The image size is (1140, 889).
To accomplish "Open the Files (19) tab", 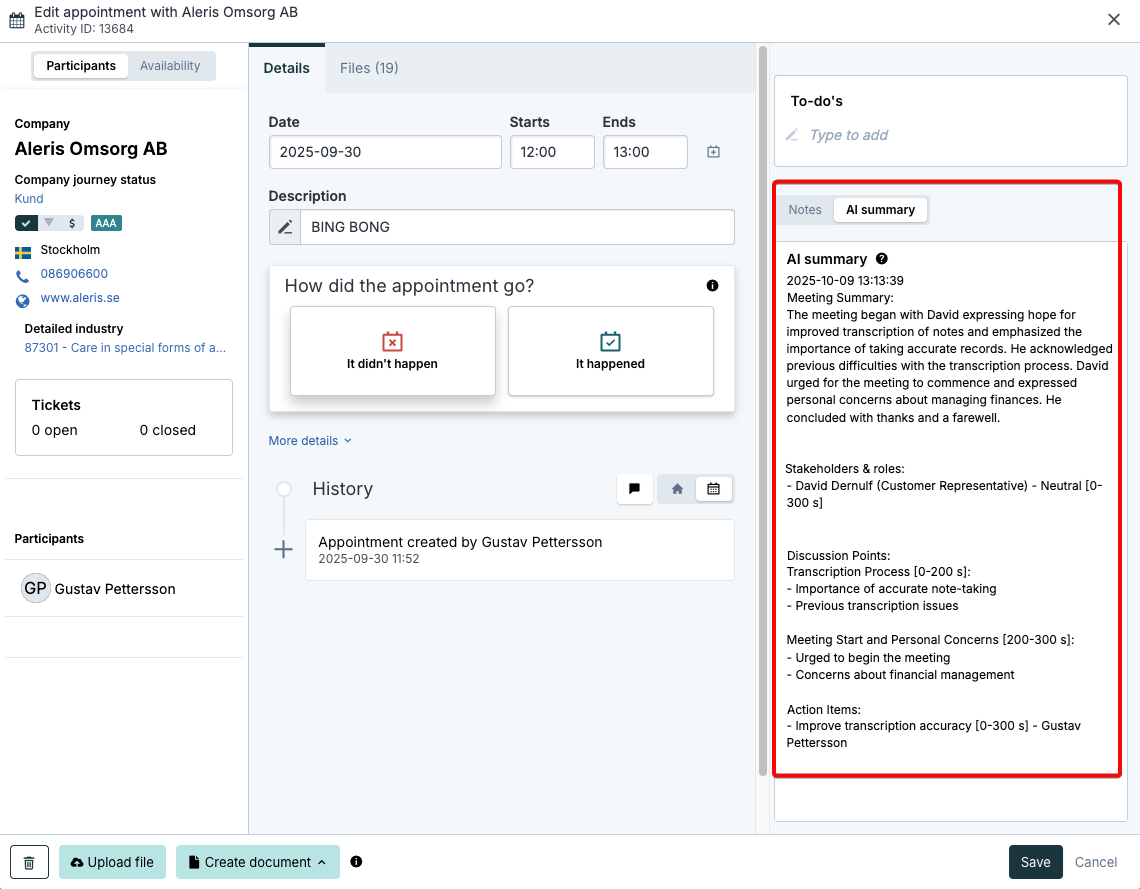I will pyautogui.click(x=369, y=68).
